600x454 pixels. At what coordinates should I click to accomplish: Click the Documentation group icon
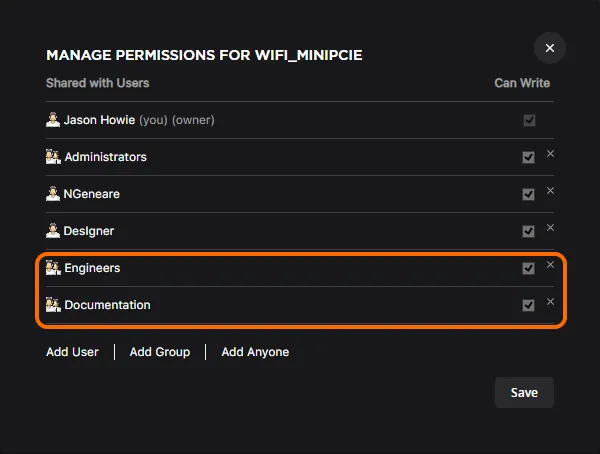pyautogui.click(x=53, y=305)
